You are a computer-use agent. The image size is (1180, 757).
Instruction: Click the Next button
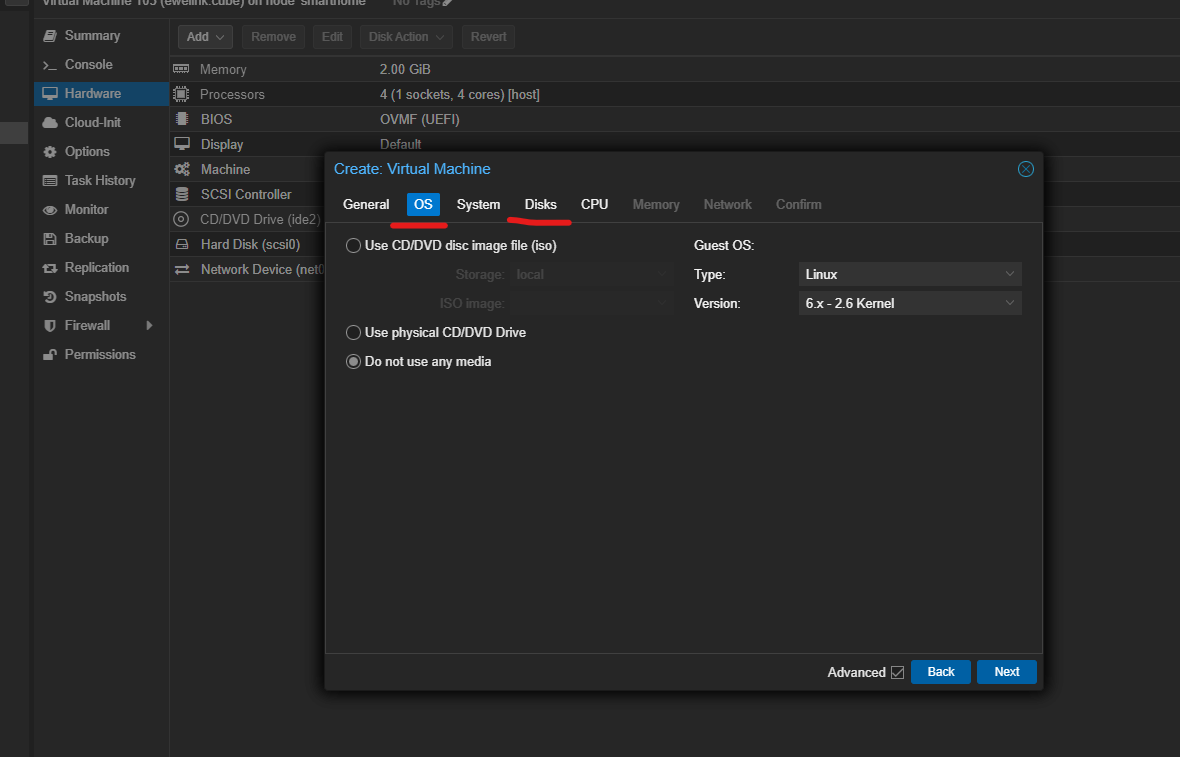pyautogui.click(x=1007, y=672)
